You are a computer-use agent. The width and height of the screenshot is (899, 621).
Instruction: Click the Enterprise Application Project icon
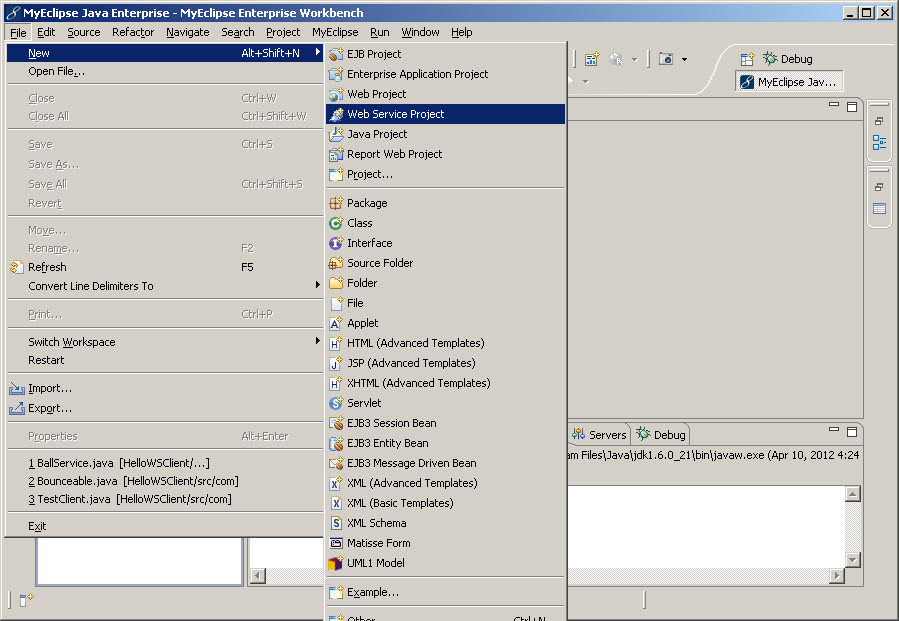click(336, 74)
